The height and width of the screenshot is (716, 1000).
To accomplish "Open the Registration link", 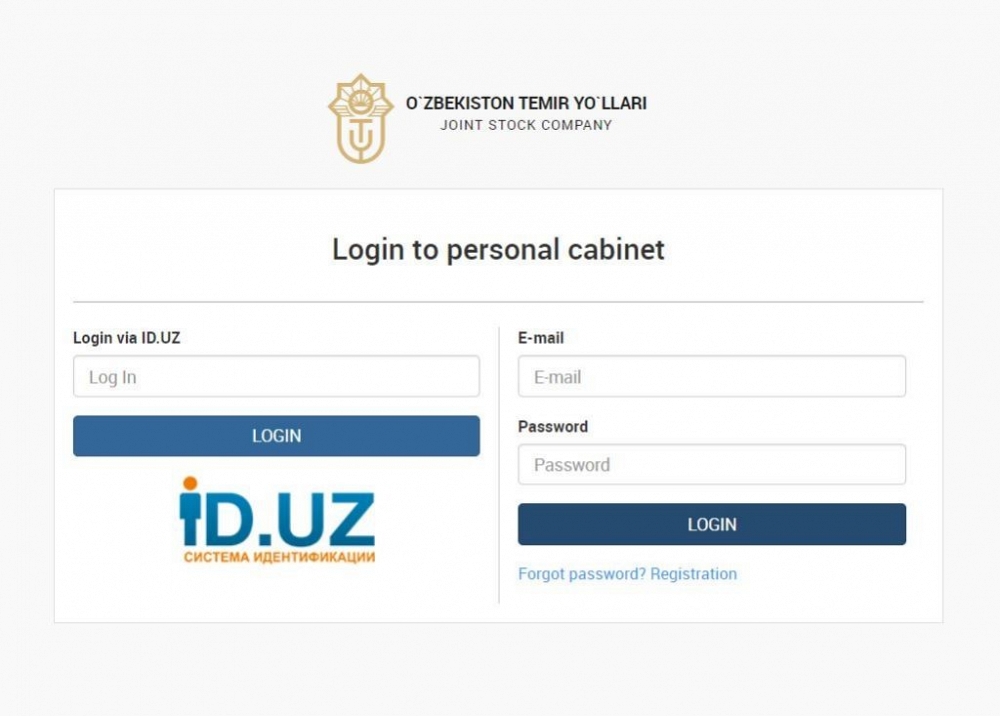I will [x=693, y=574].
